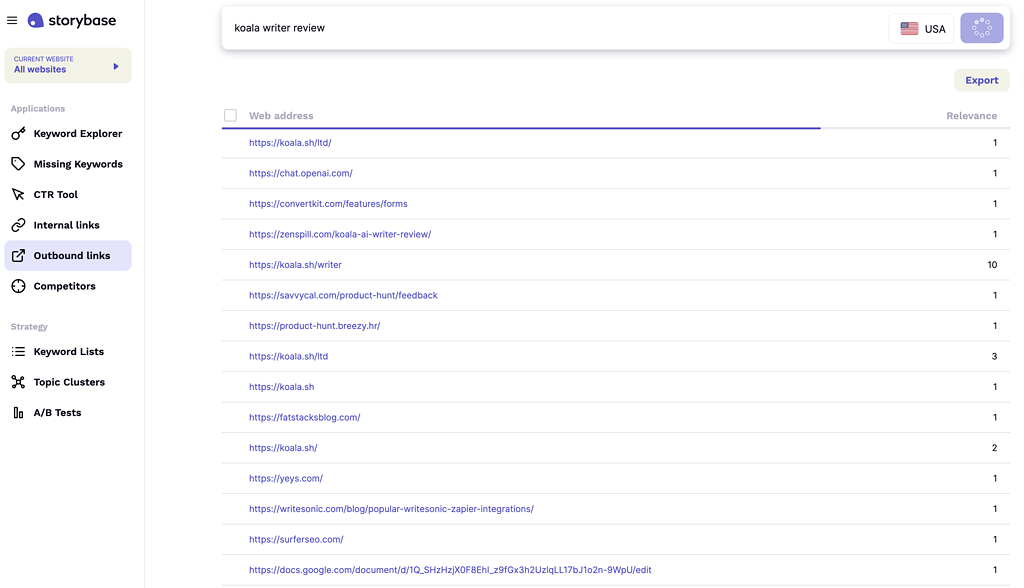The height and width of the screenshot is (588, 1024).
Task: Select Outbound links menu item
Action: (x=68, y=255)
